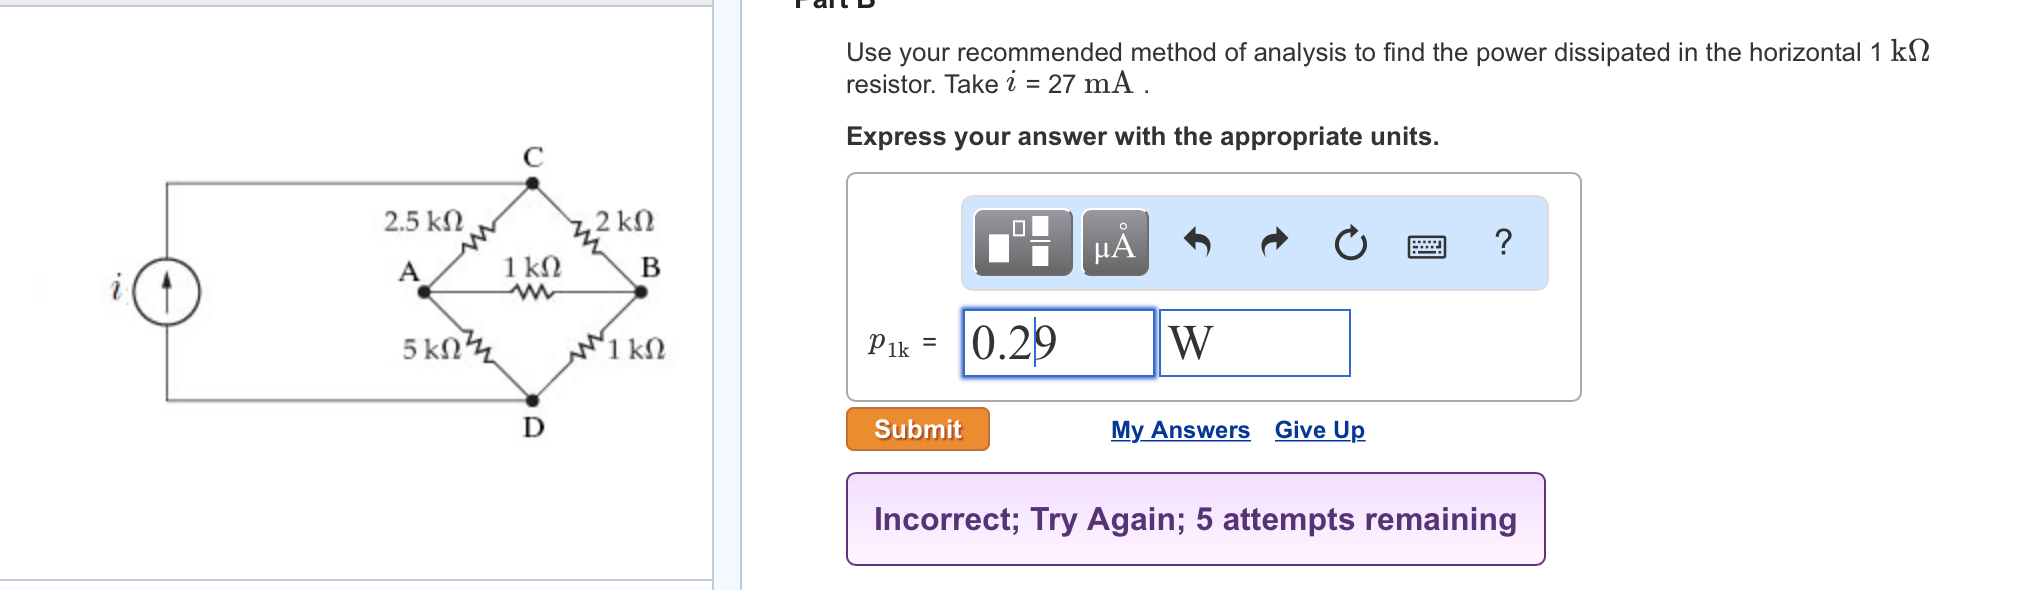Screen dimensions: 2020x590
Task: Click the redo arrow icon
Action: (x=1274, y=242)
